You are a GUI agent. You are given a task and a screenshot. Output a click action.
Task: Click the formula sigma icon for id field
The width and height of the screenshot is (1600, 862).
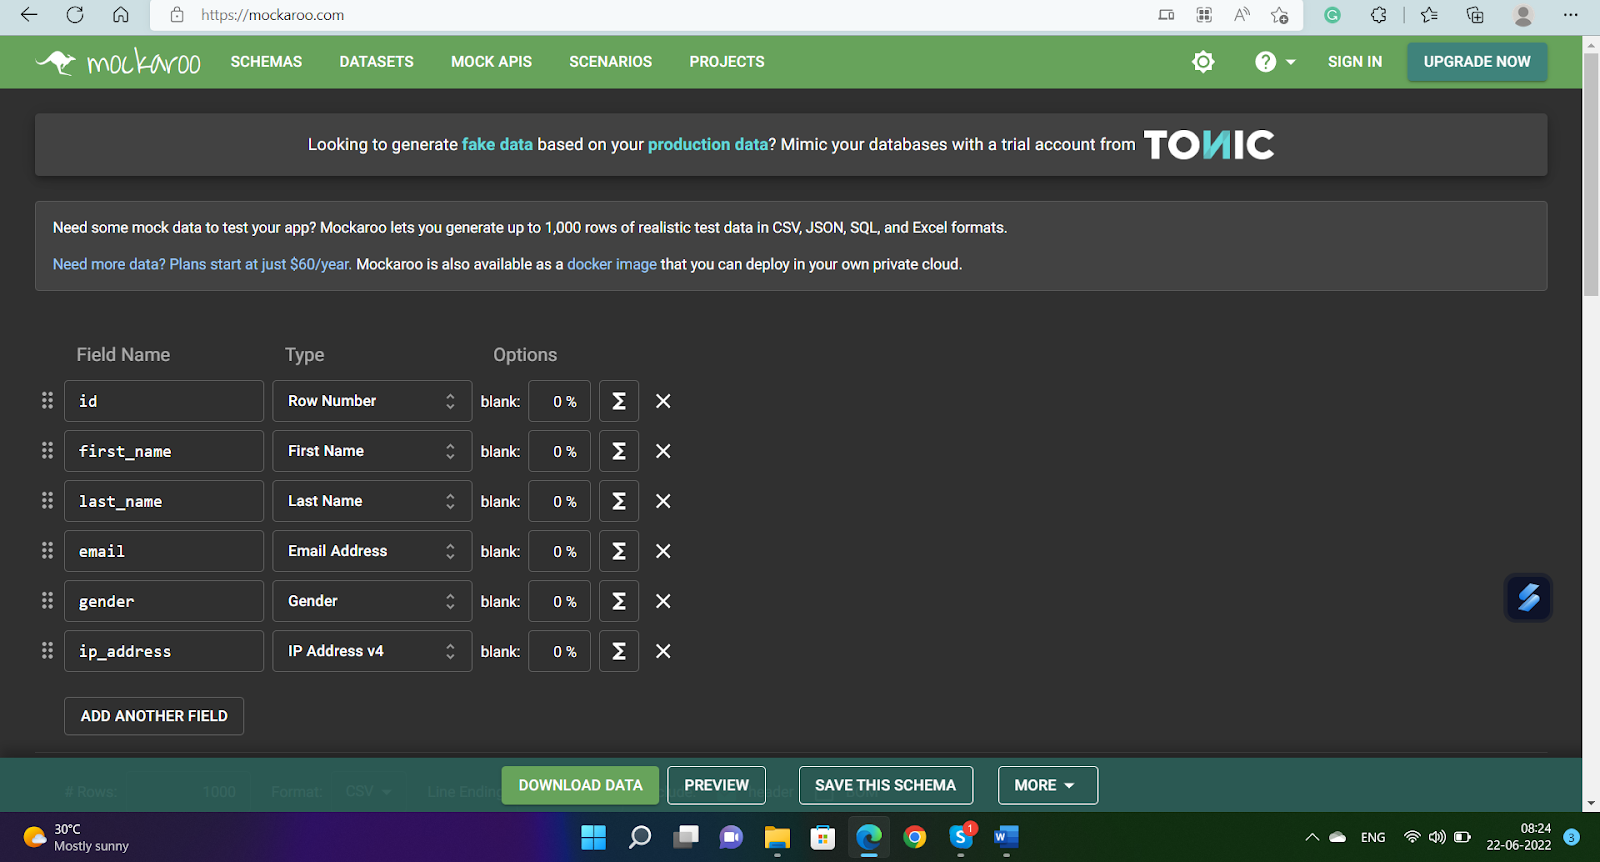click(619, 401)
